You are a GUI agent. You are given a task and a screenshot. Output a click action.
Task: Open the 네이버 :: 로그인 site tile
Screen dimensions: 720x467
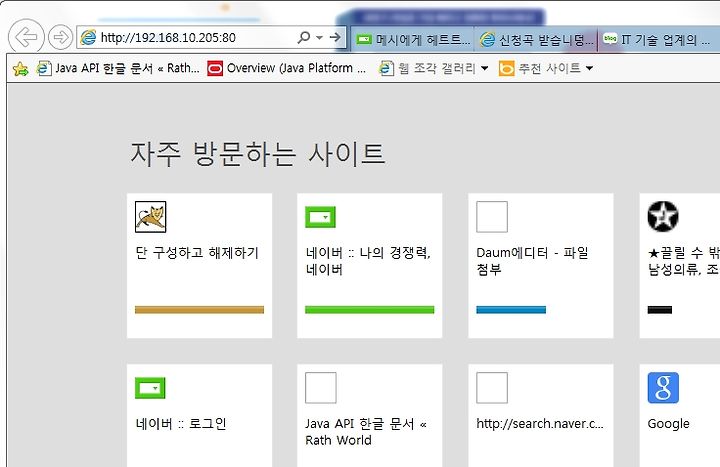tap(199, 416)
